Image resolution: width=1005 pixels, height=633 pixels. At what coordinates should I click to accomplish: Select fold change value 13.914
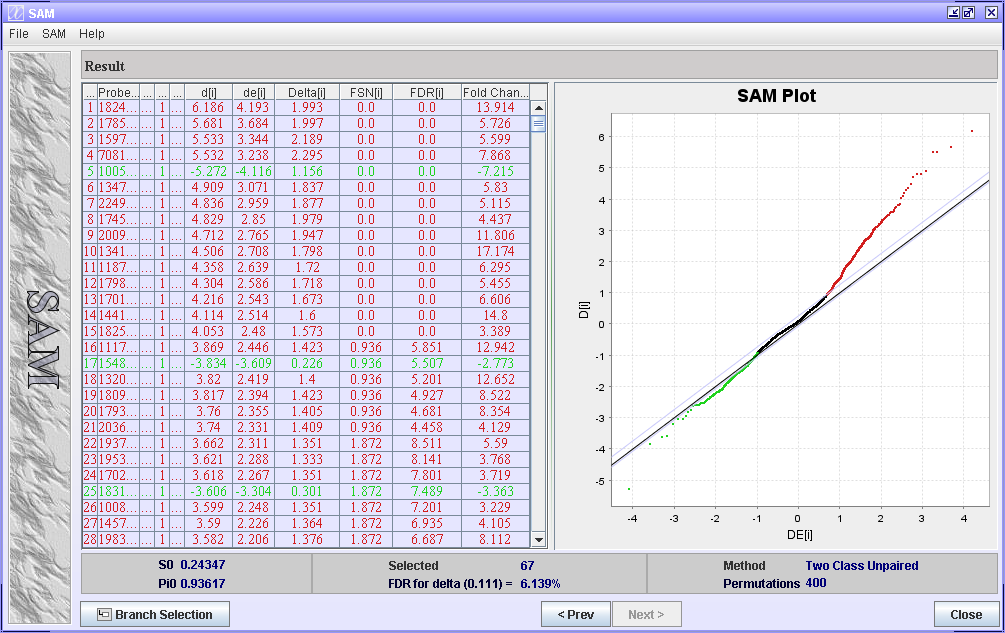tap(495, 108)
